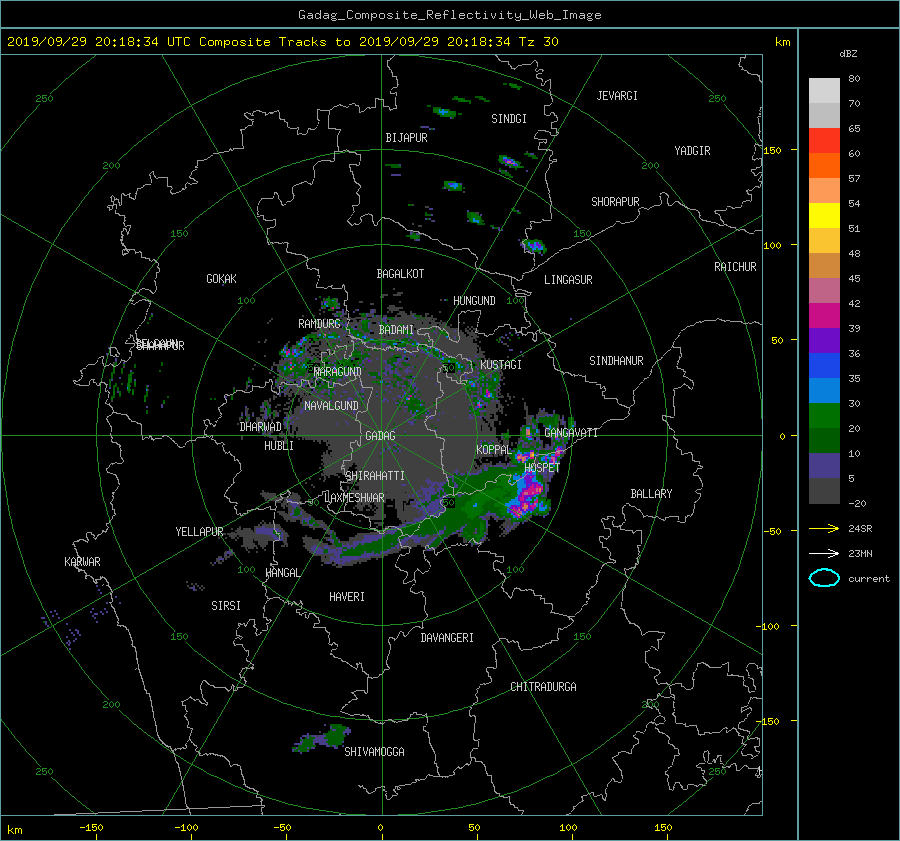The image size is (900, 841).
Task: Click the yellow 24SR arrow legend icon
Action: 824,528
